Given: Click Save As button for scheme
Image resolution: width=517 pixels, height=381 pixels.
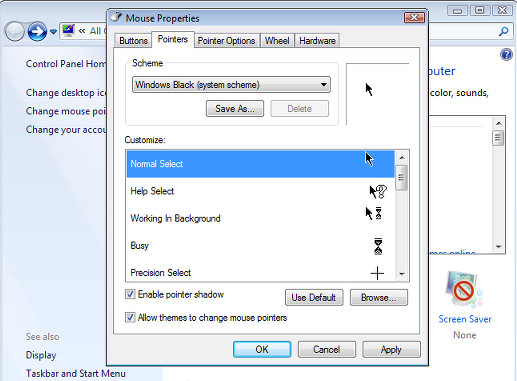Looking at the screenshot, I should point(235,109).
